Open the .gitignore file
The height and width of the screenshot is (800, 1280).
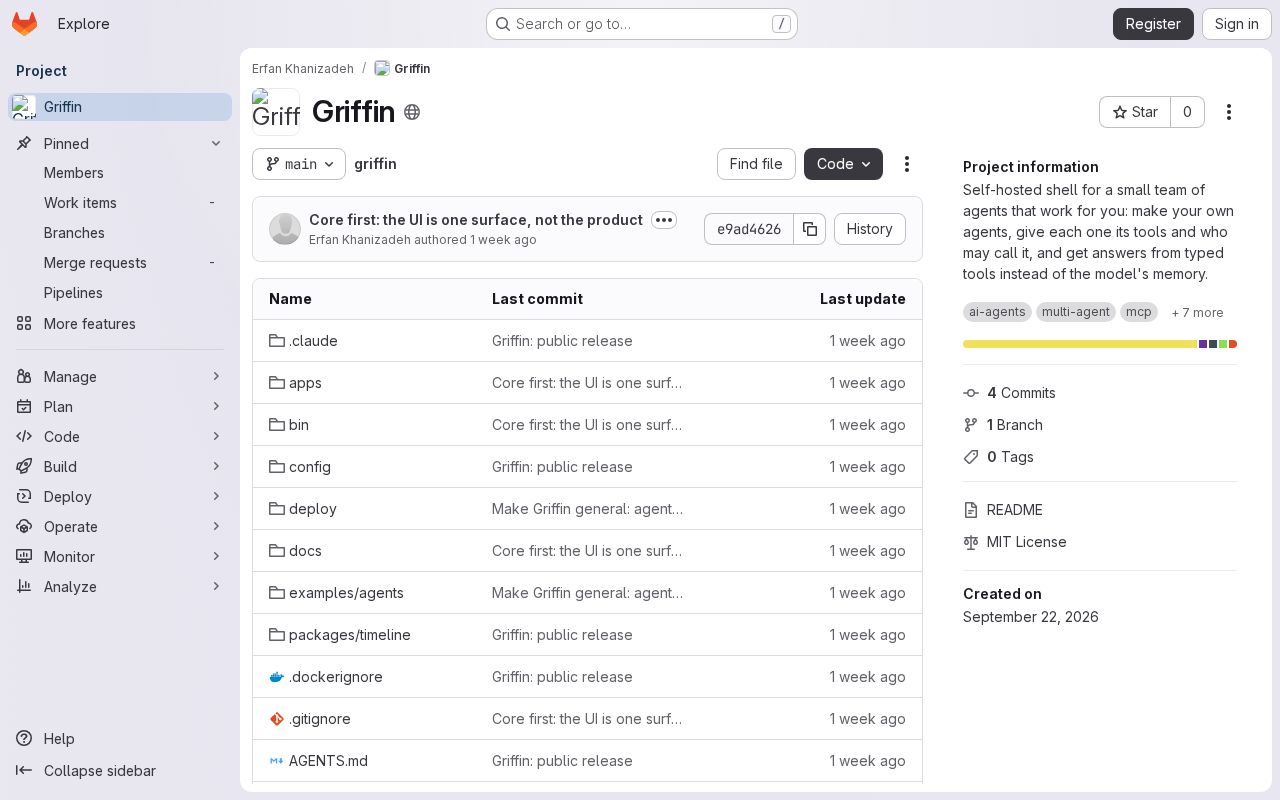pyautogui.click(x=320, y=719)
